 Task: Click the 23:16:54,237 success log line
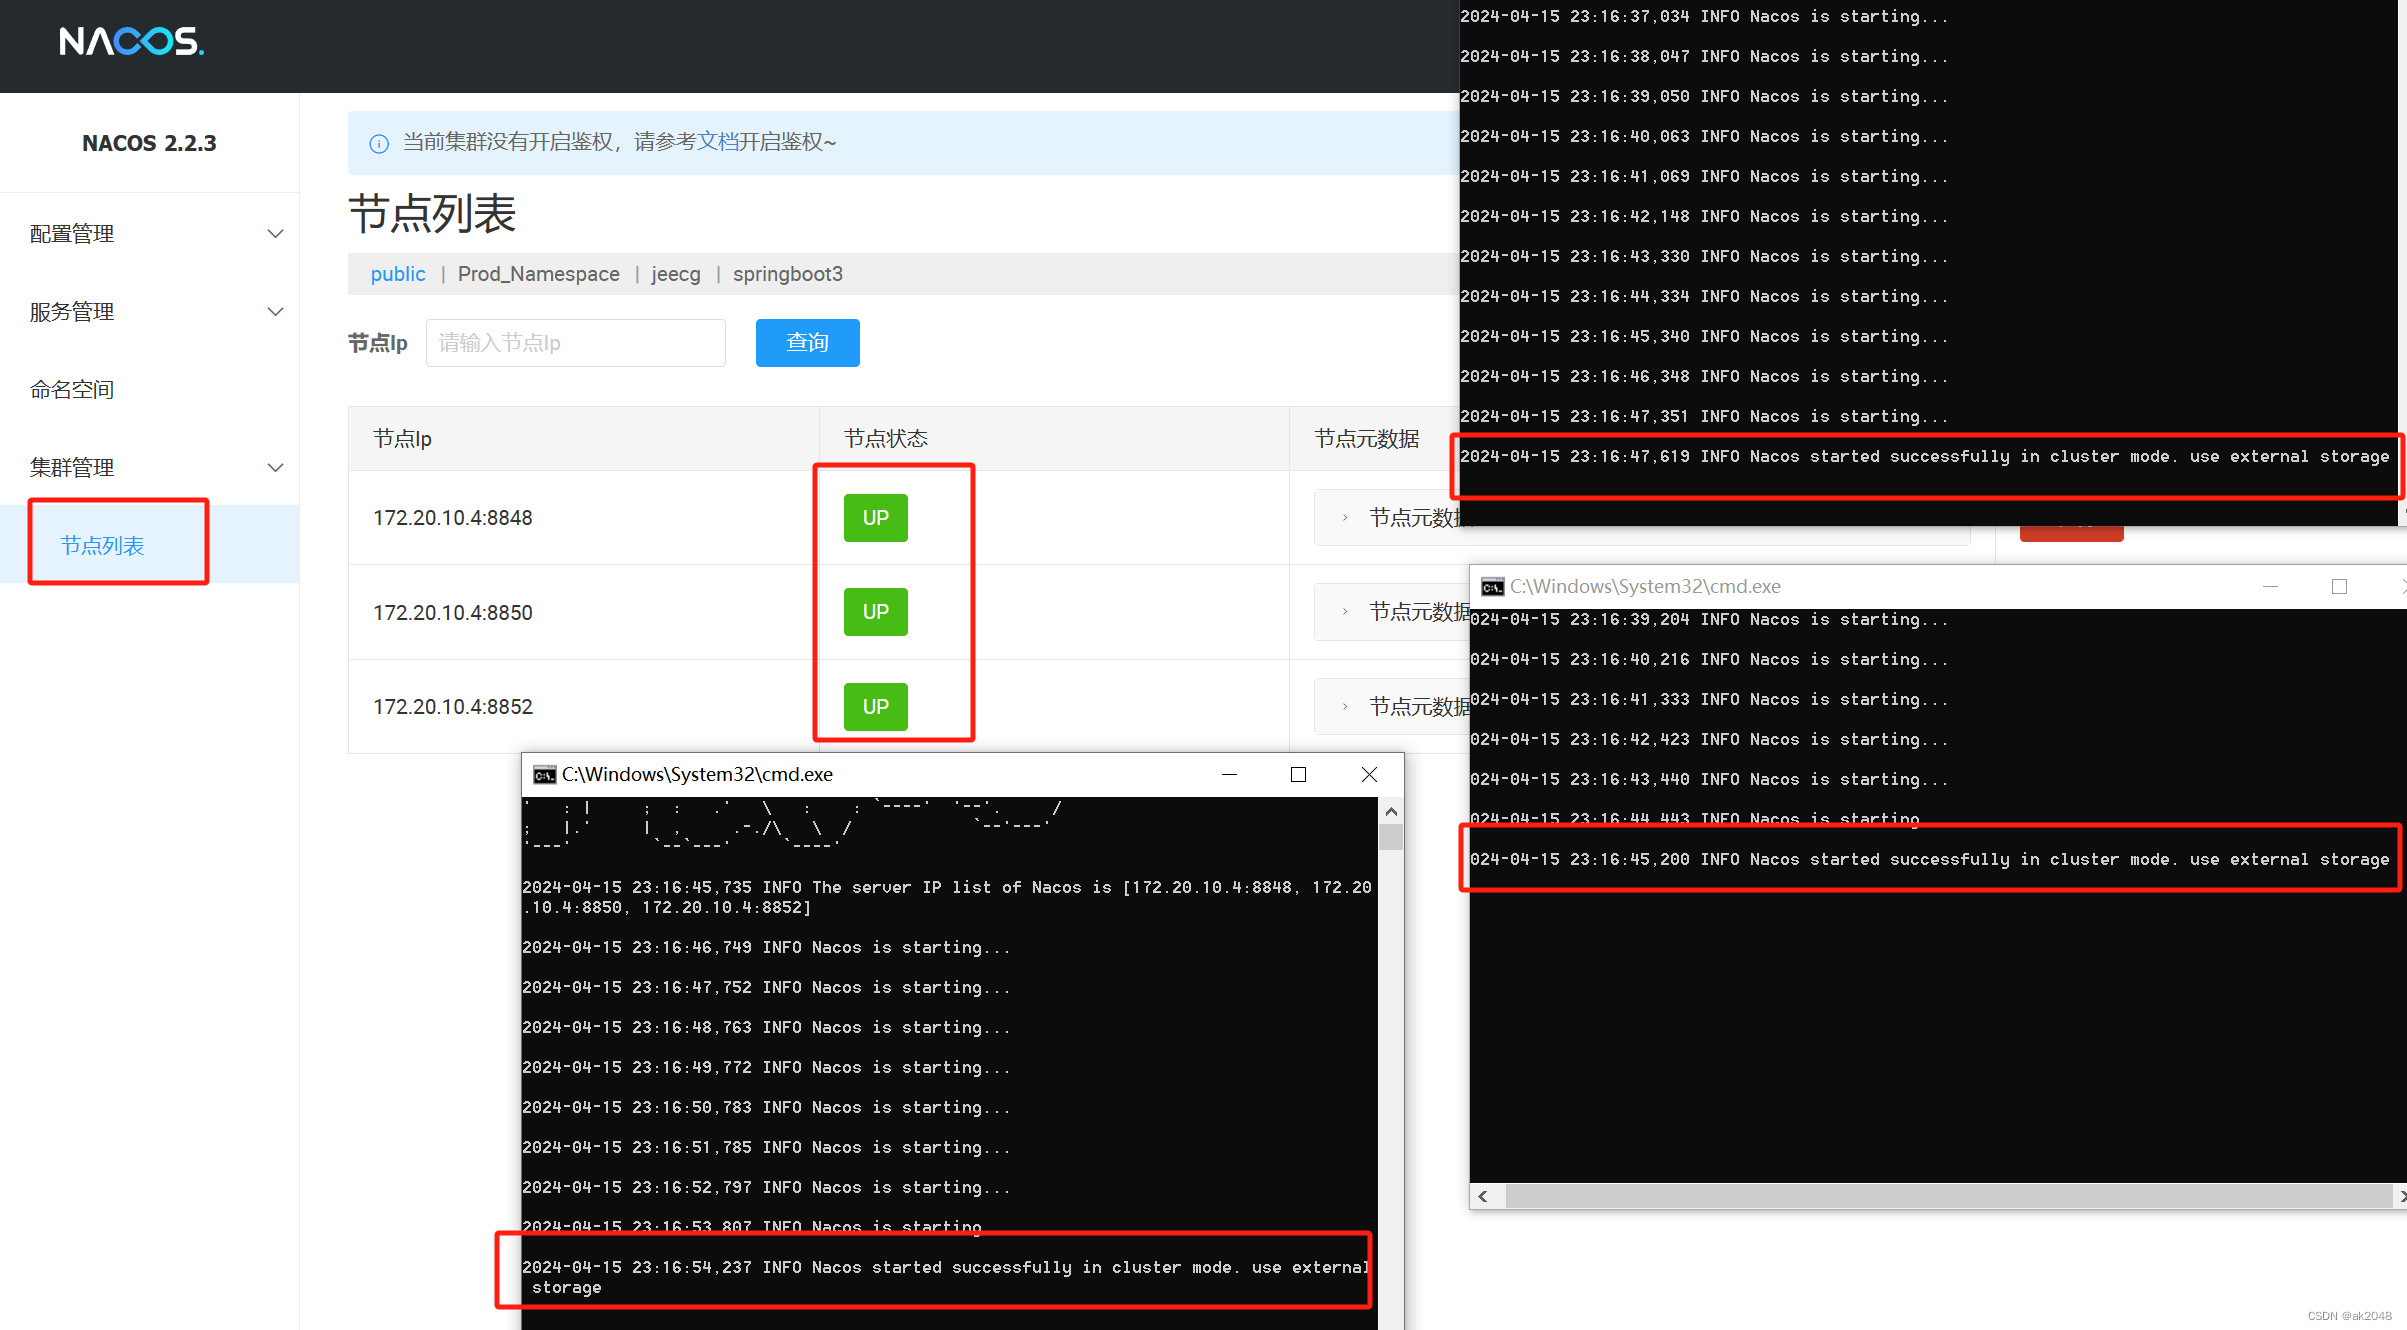click(x=945, y=1278)
